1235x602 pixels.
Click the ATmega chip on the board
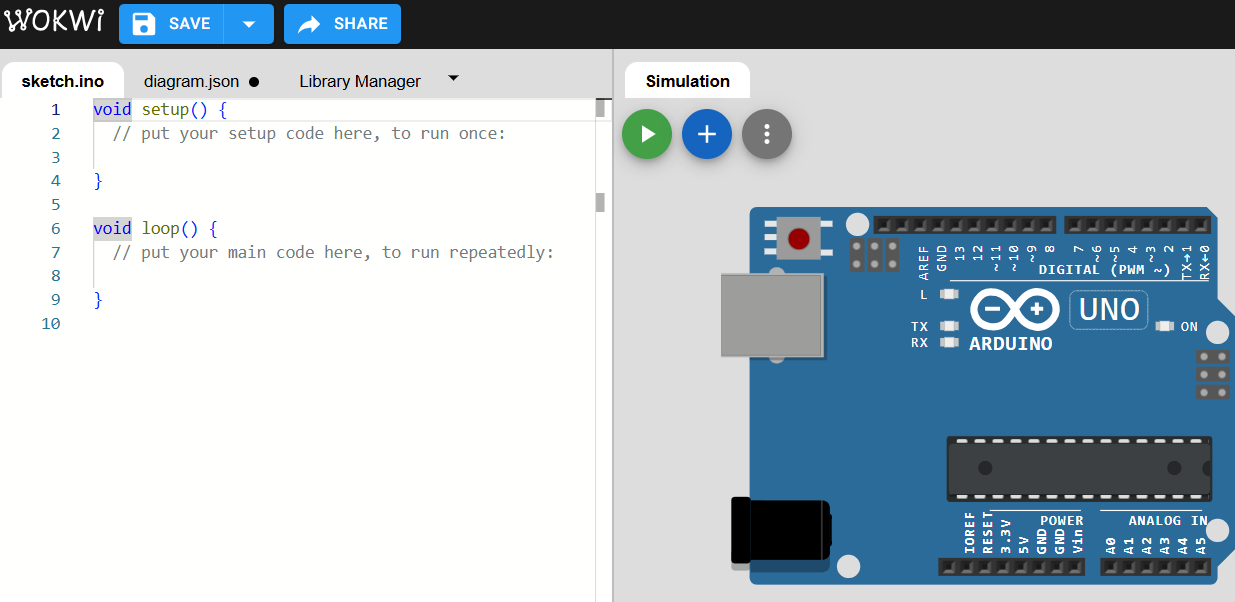coord(1078,468)
